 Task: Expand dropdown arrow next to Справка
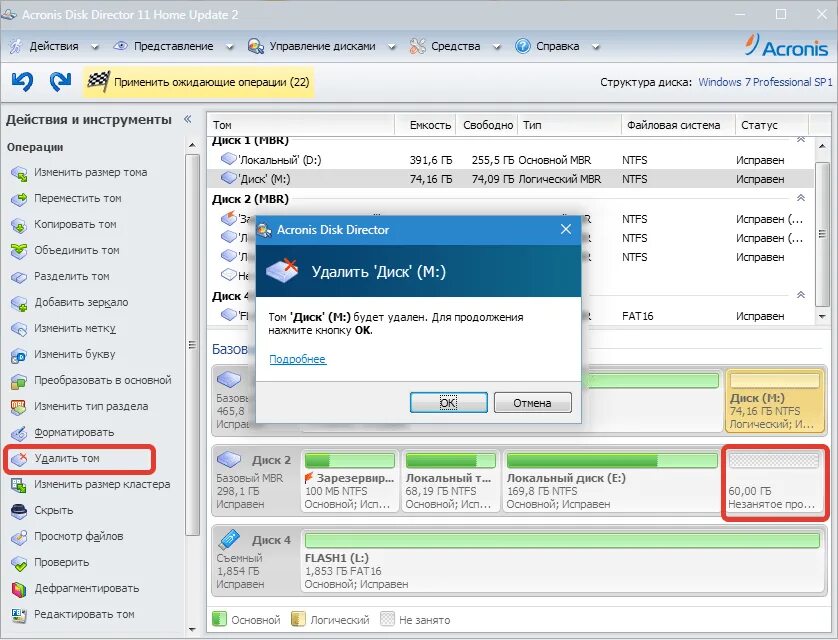click(595, 47)
